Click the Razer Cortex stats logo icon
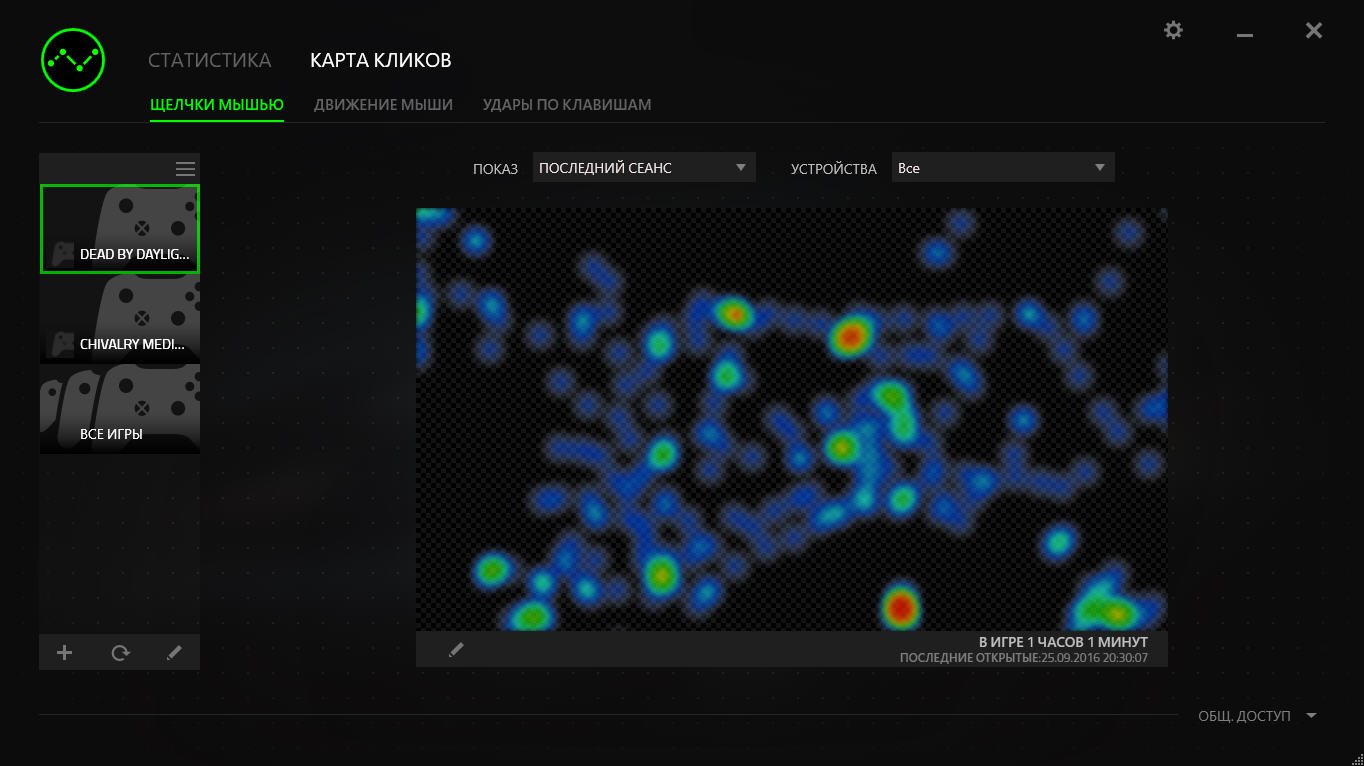Image resolution: width=1364 pixels, height=766 pixels. pyautogui.click(x=72, y=59)
